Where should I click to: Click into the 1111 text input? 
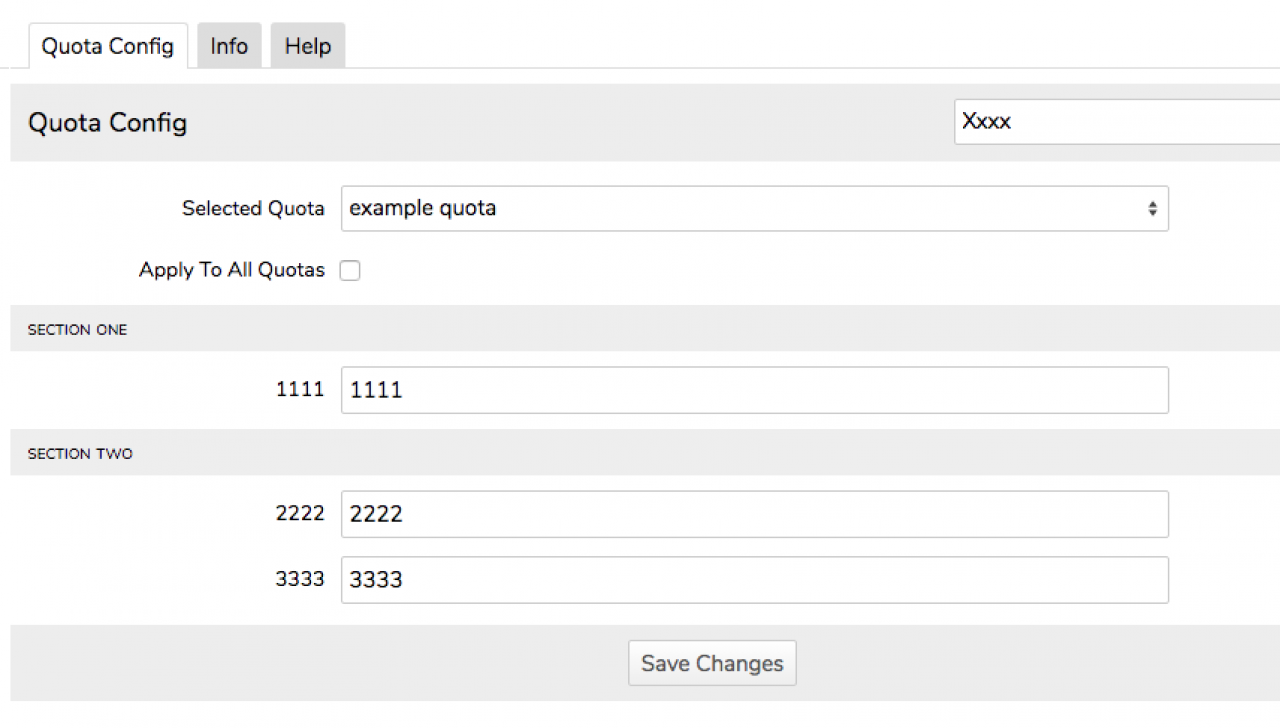coord(754,390)
